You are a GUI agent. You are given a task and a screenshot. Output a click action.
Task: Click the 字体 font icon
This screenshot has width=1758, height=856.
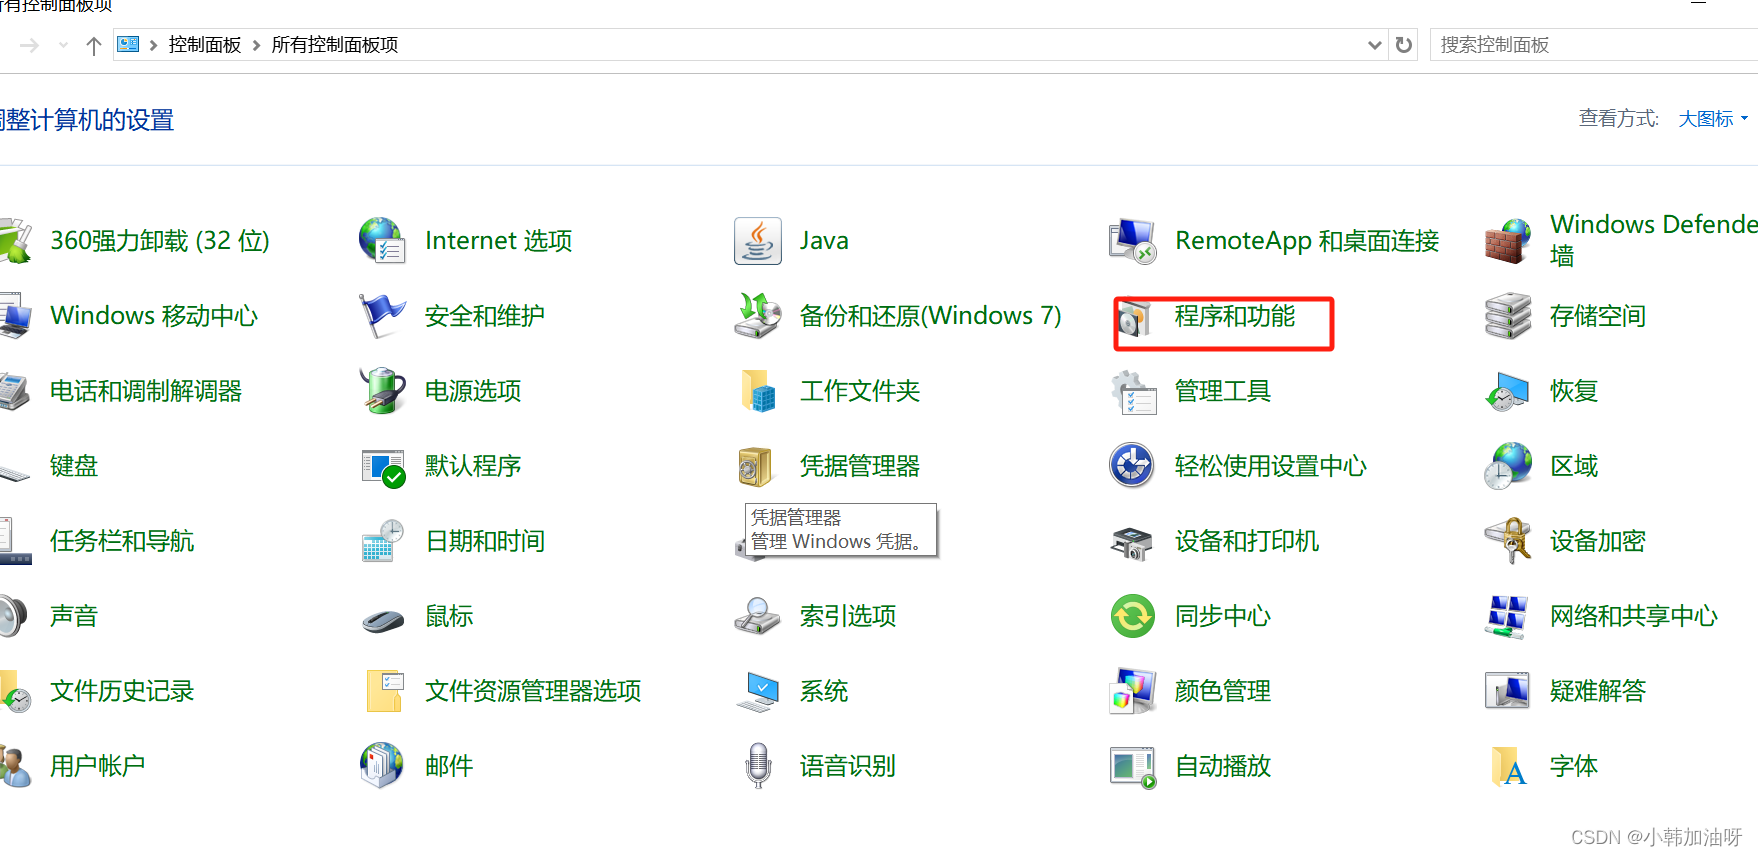[1508, 766]
